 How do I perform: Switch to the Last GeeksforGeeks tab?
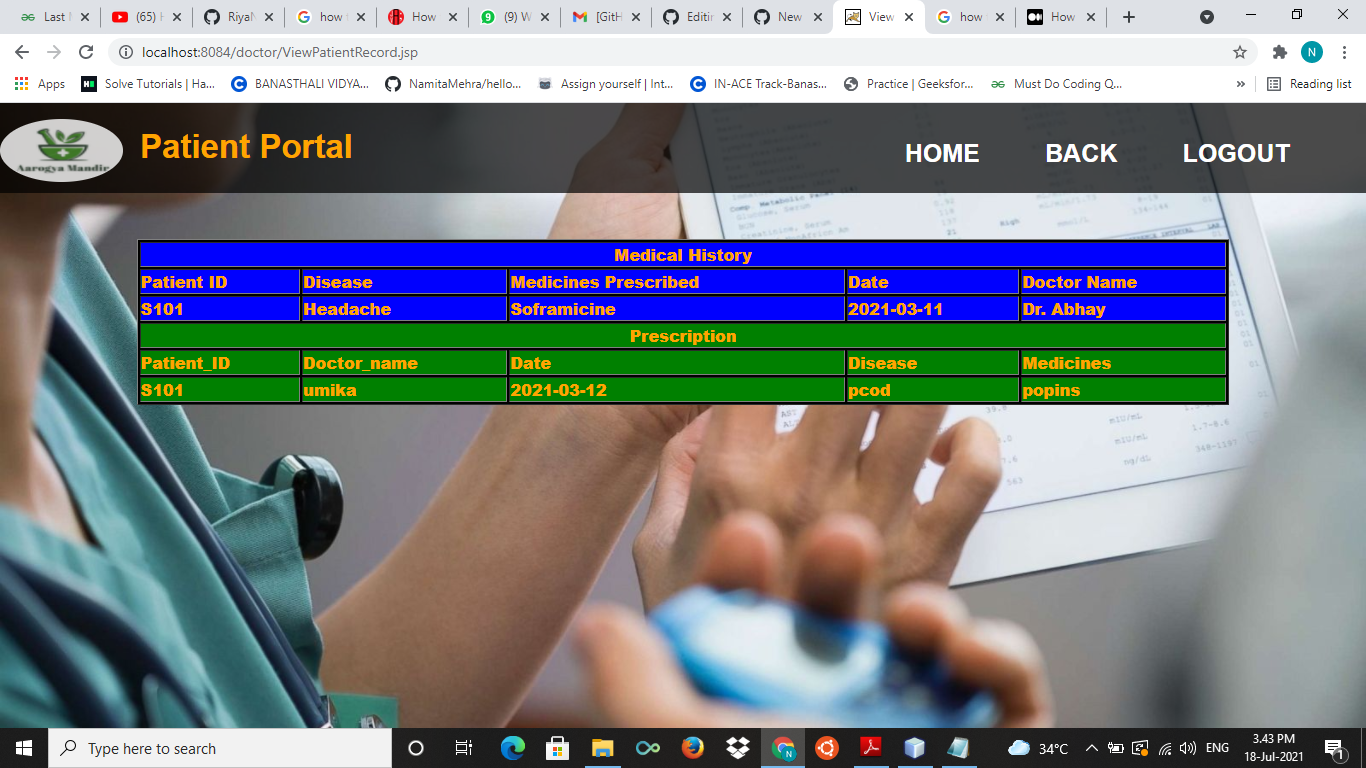(x=55, y=17)
